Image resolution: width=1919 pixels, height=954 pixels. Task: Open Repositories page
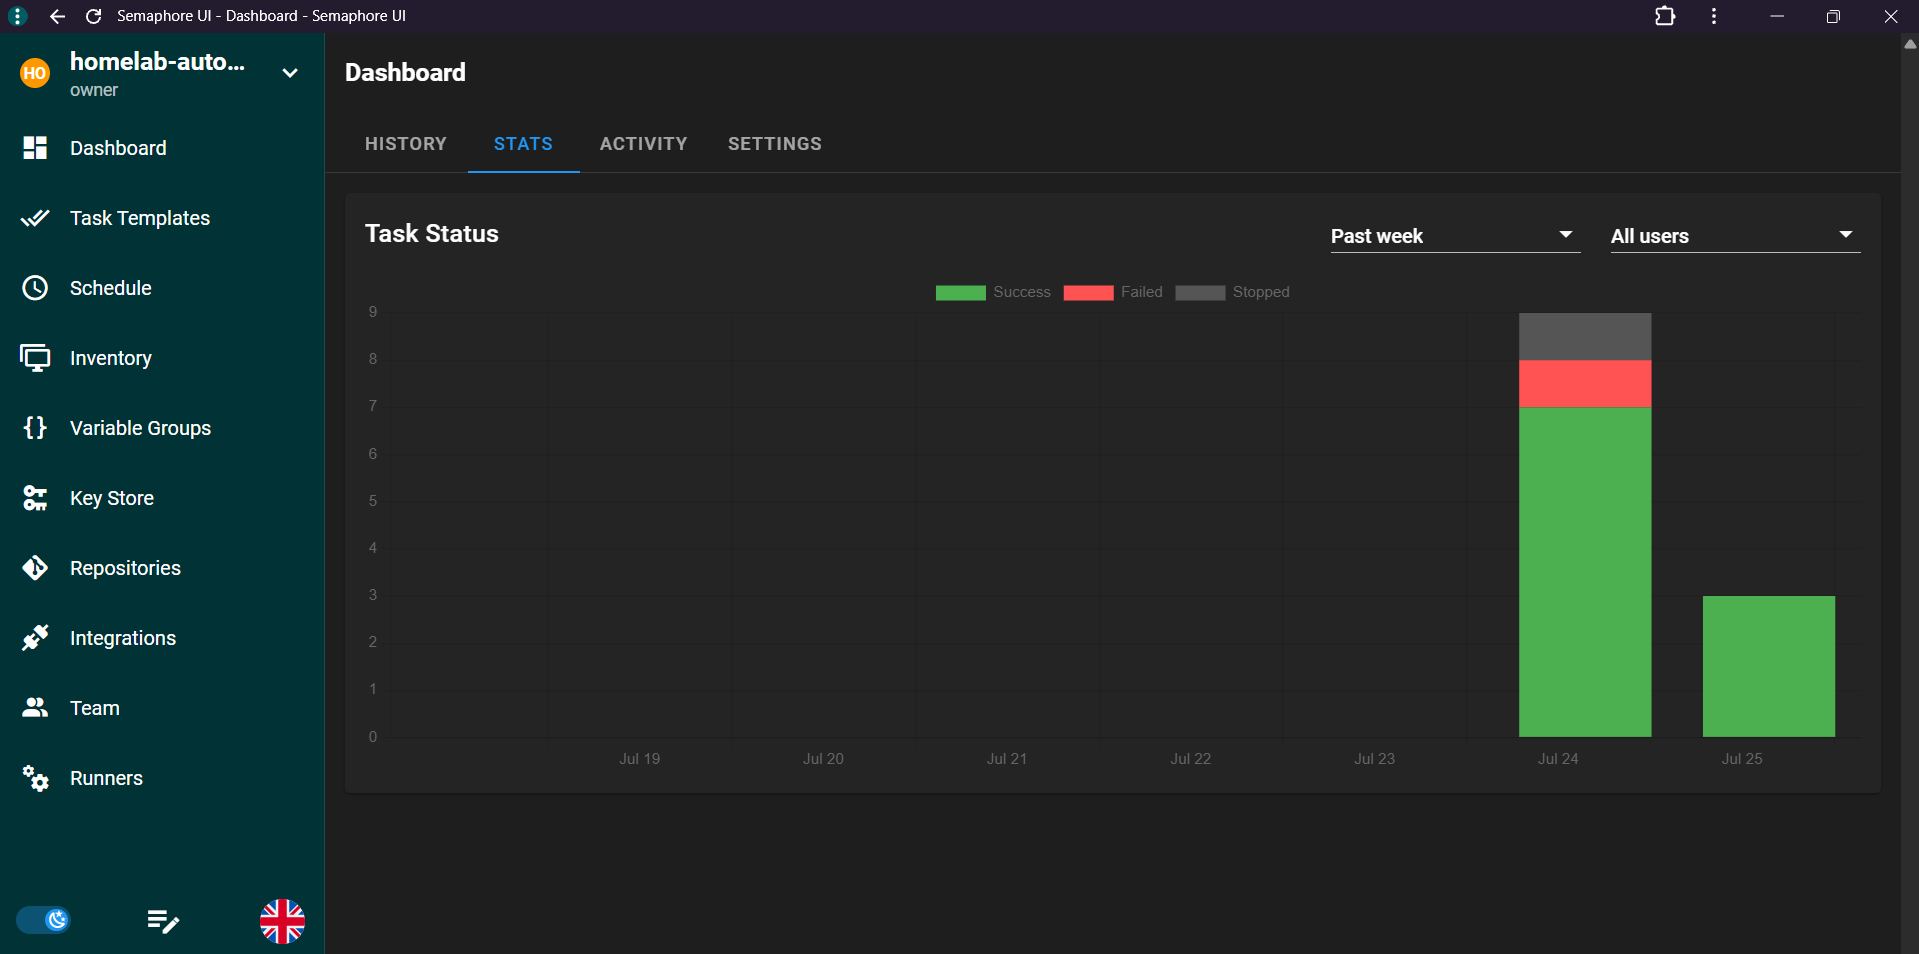click(x=125, y=568)
